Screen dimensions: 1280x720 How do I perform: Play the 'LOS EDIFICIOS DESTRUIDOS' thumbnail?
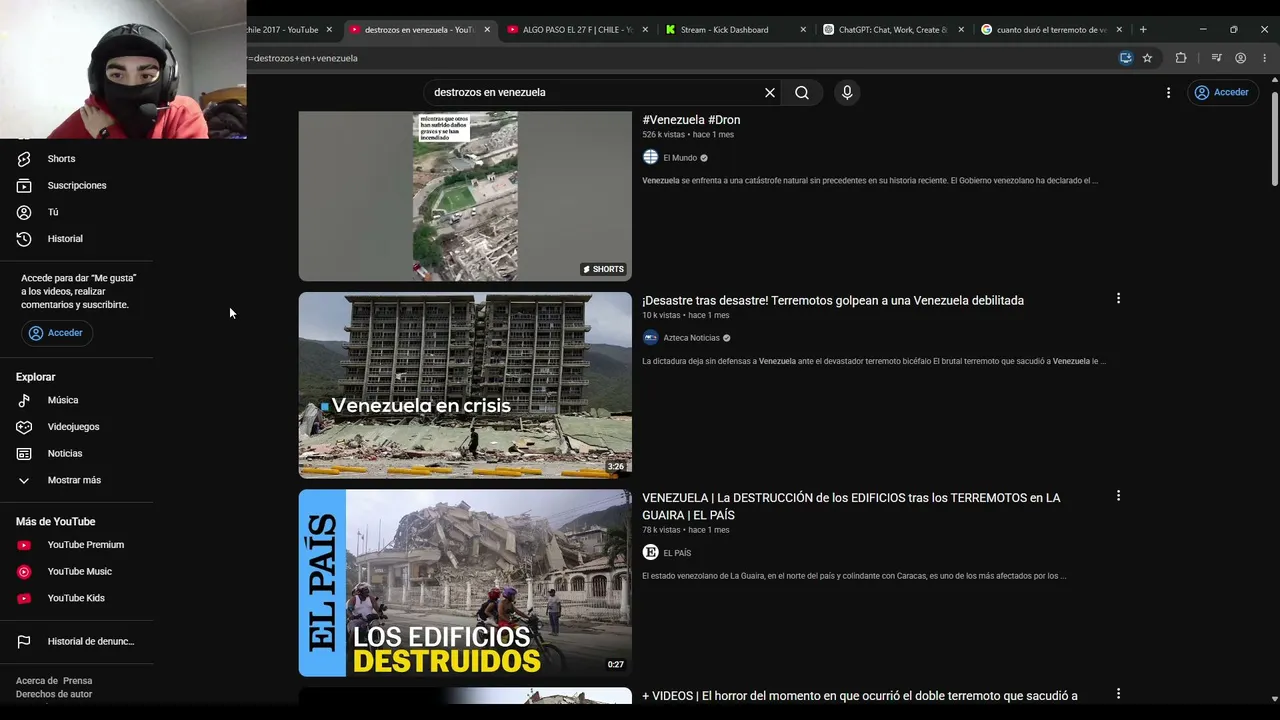(x=465, y=583)
